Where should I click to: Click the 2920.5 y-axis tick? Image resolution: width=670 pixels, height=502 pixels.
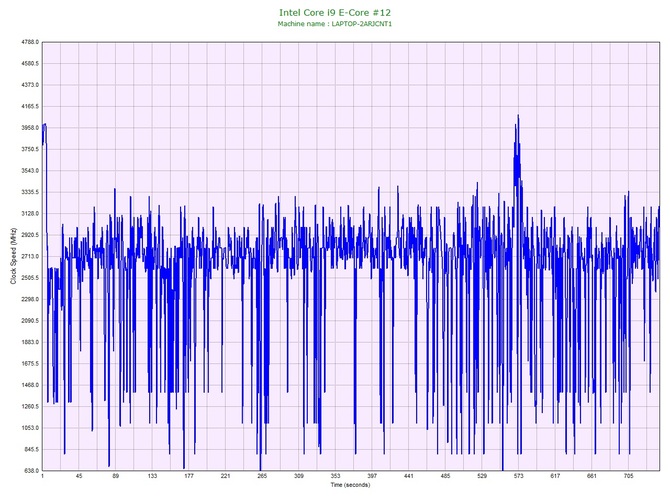pyautogui.click(x=30, y=235)
